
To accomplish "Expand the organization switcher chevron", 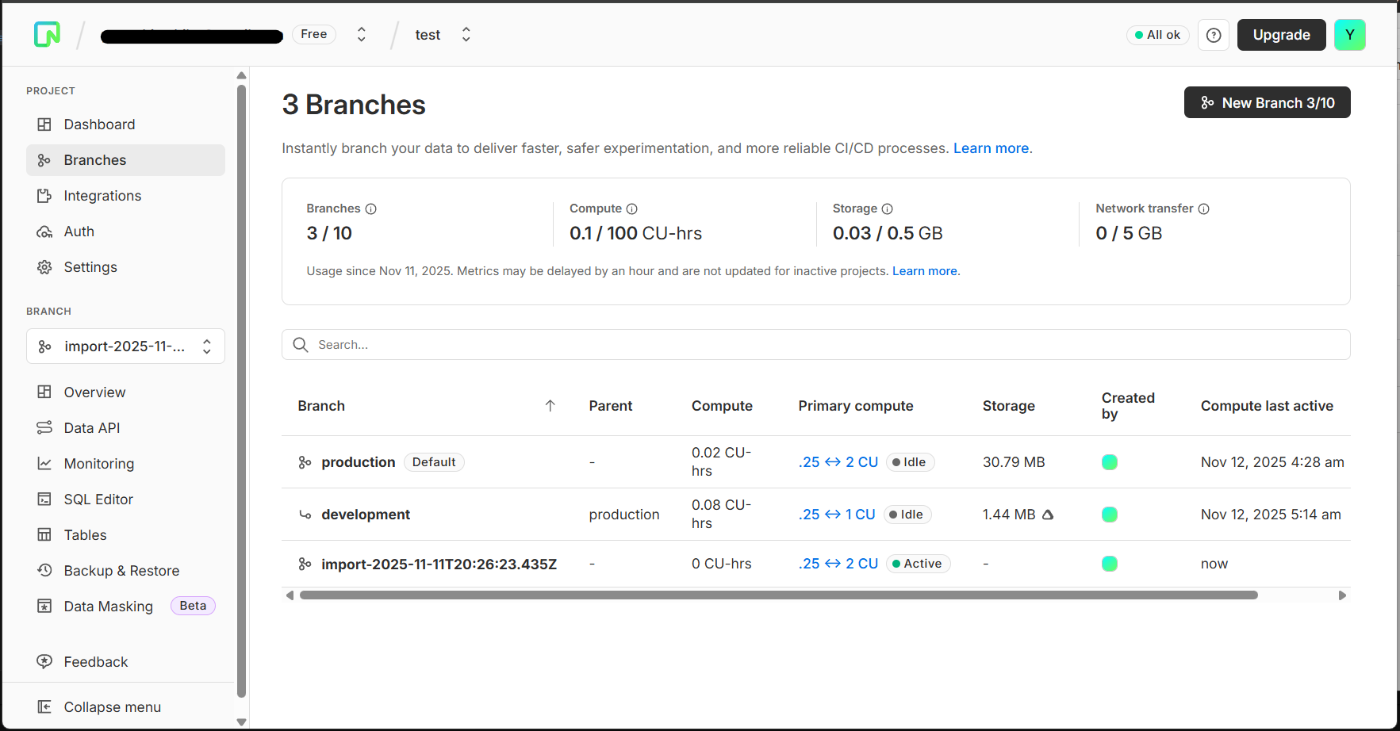I will click(362, 35).
